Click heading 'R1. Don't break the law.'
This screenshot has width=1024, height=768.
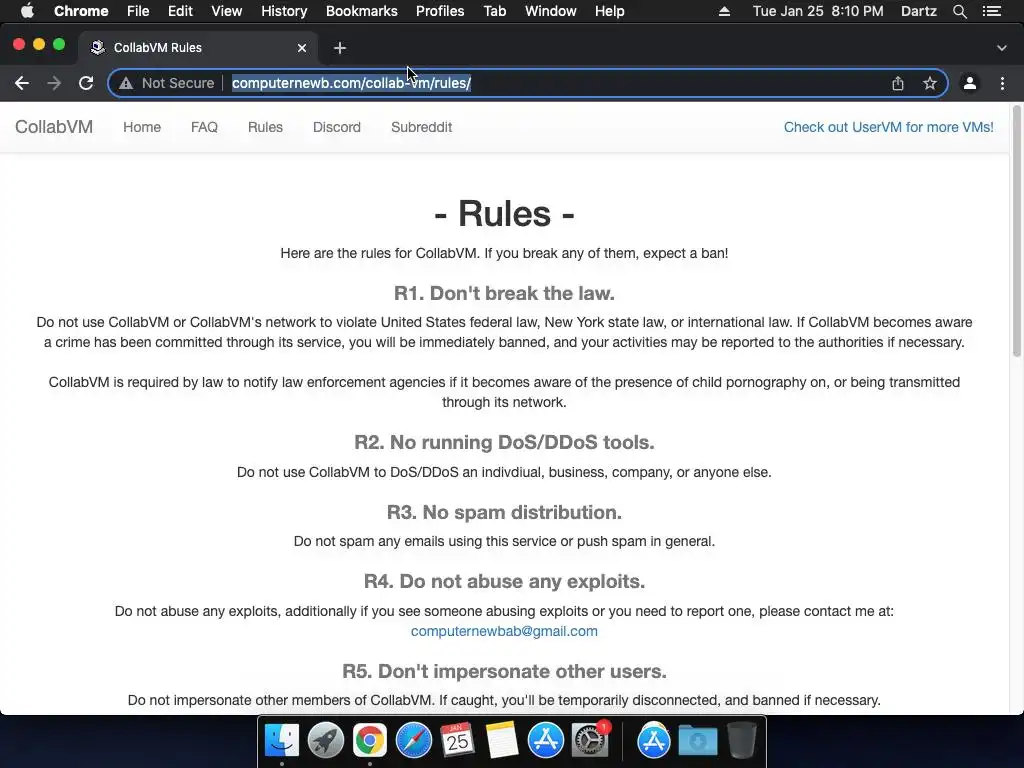click(x=504, y=293)
